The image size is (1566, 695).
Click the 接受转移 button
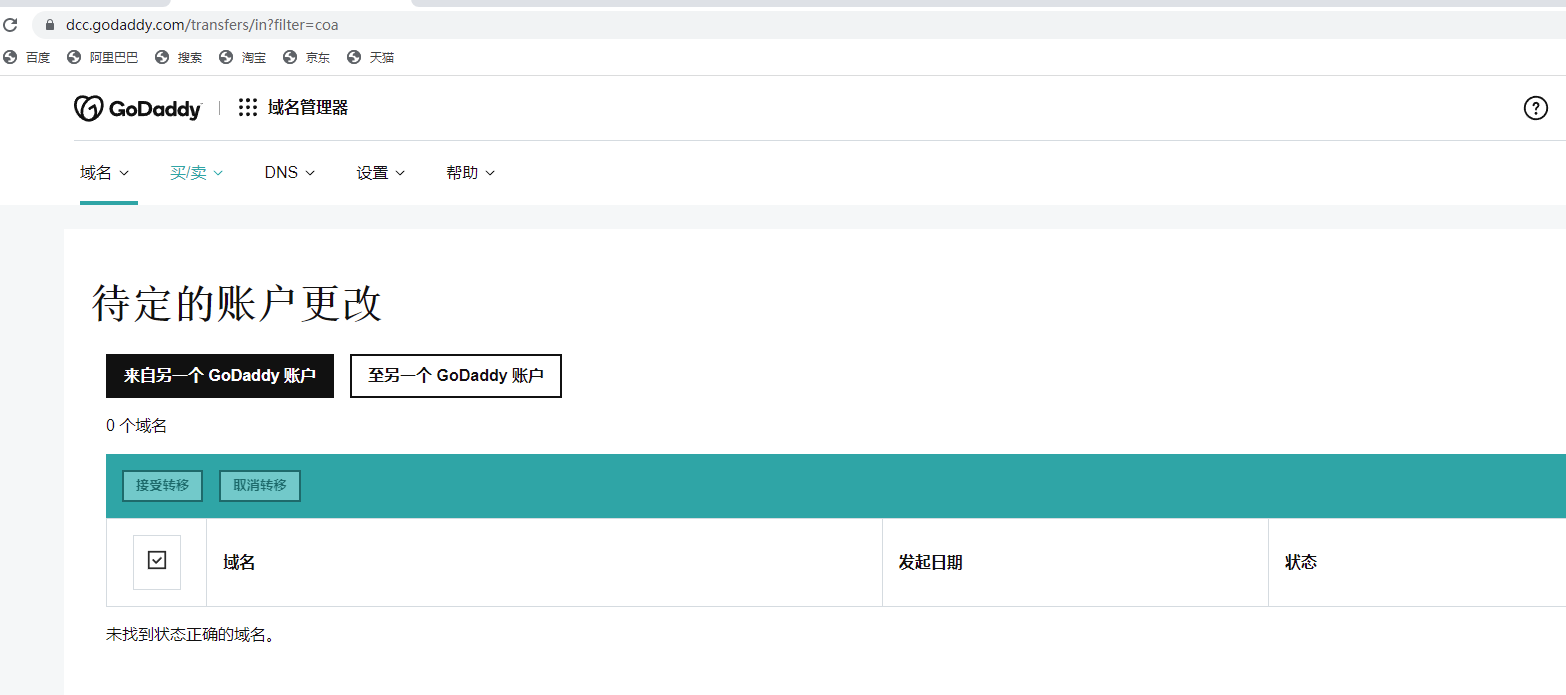point(163,486)
